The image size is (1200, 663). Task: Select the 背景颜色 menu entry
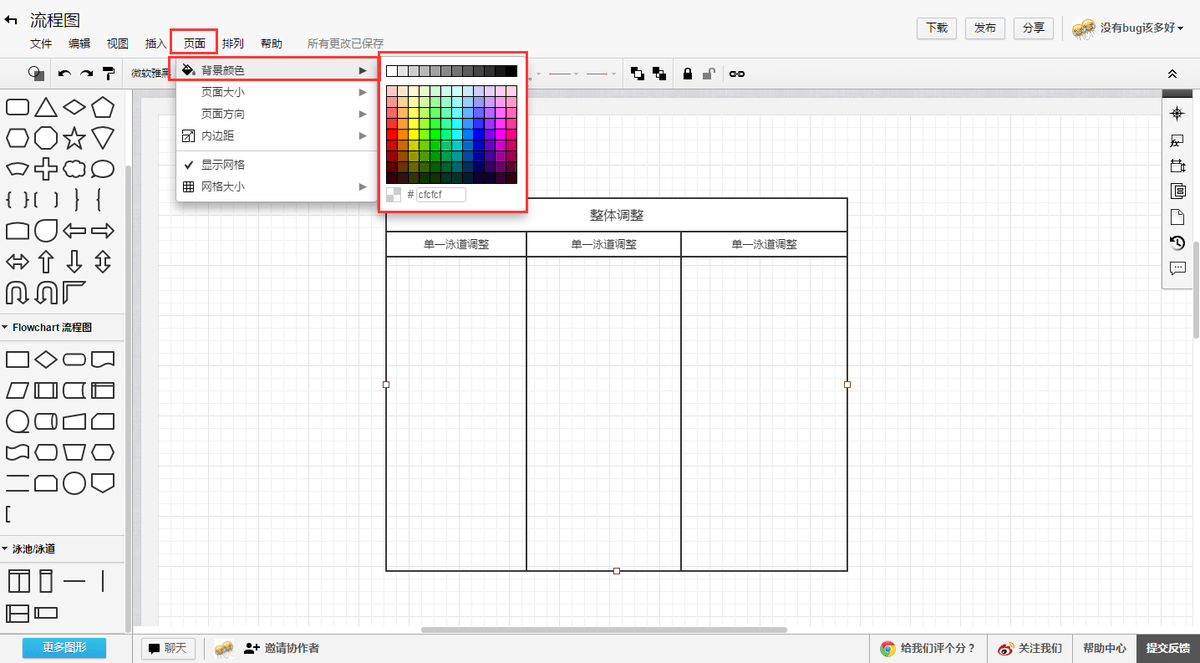[277, 70]
